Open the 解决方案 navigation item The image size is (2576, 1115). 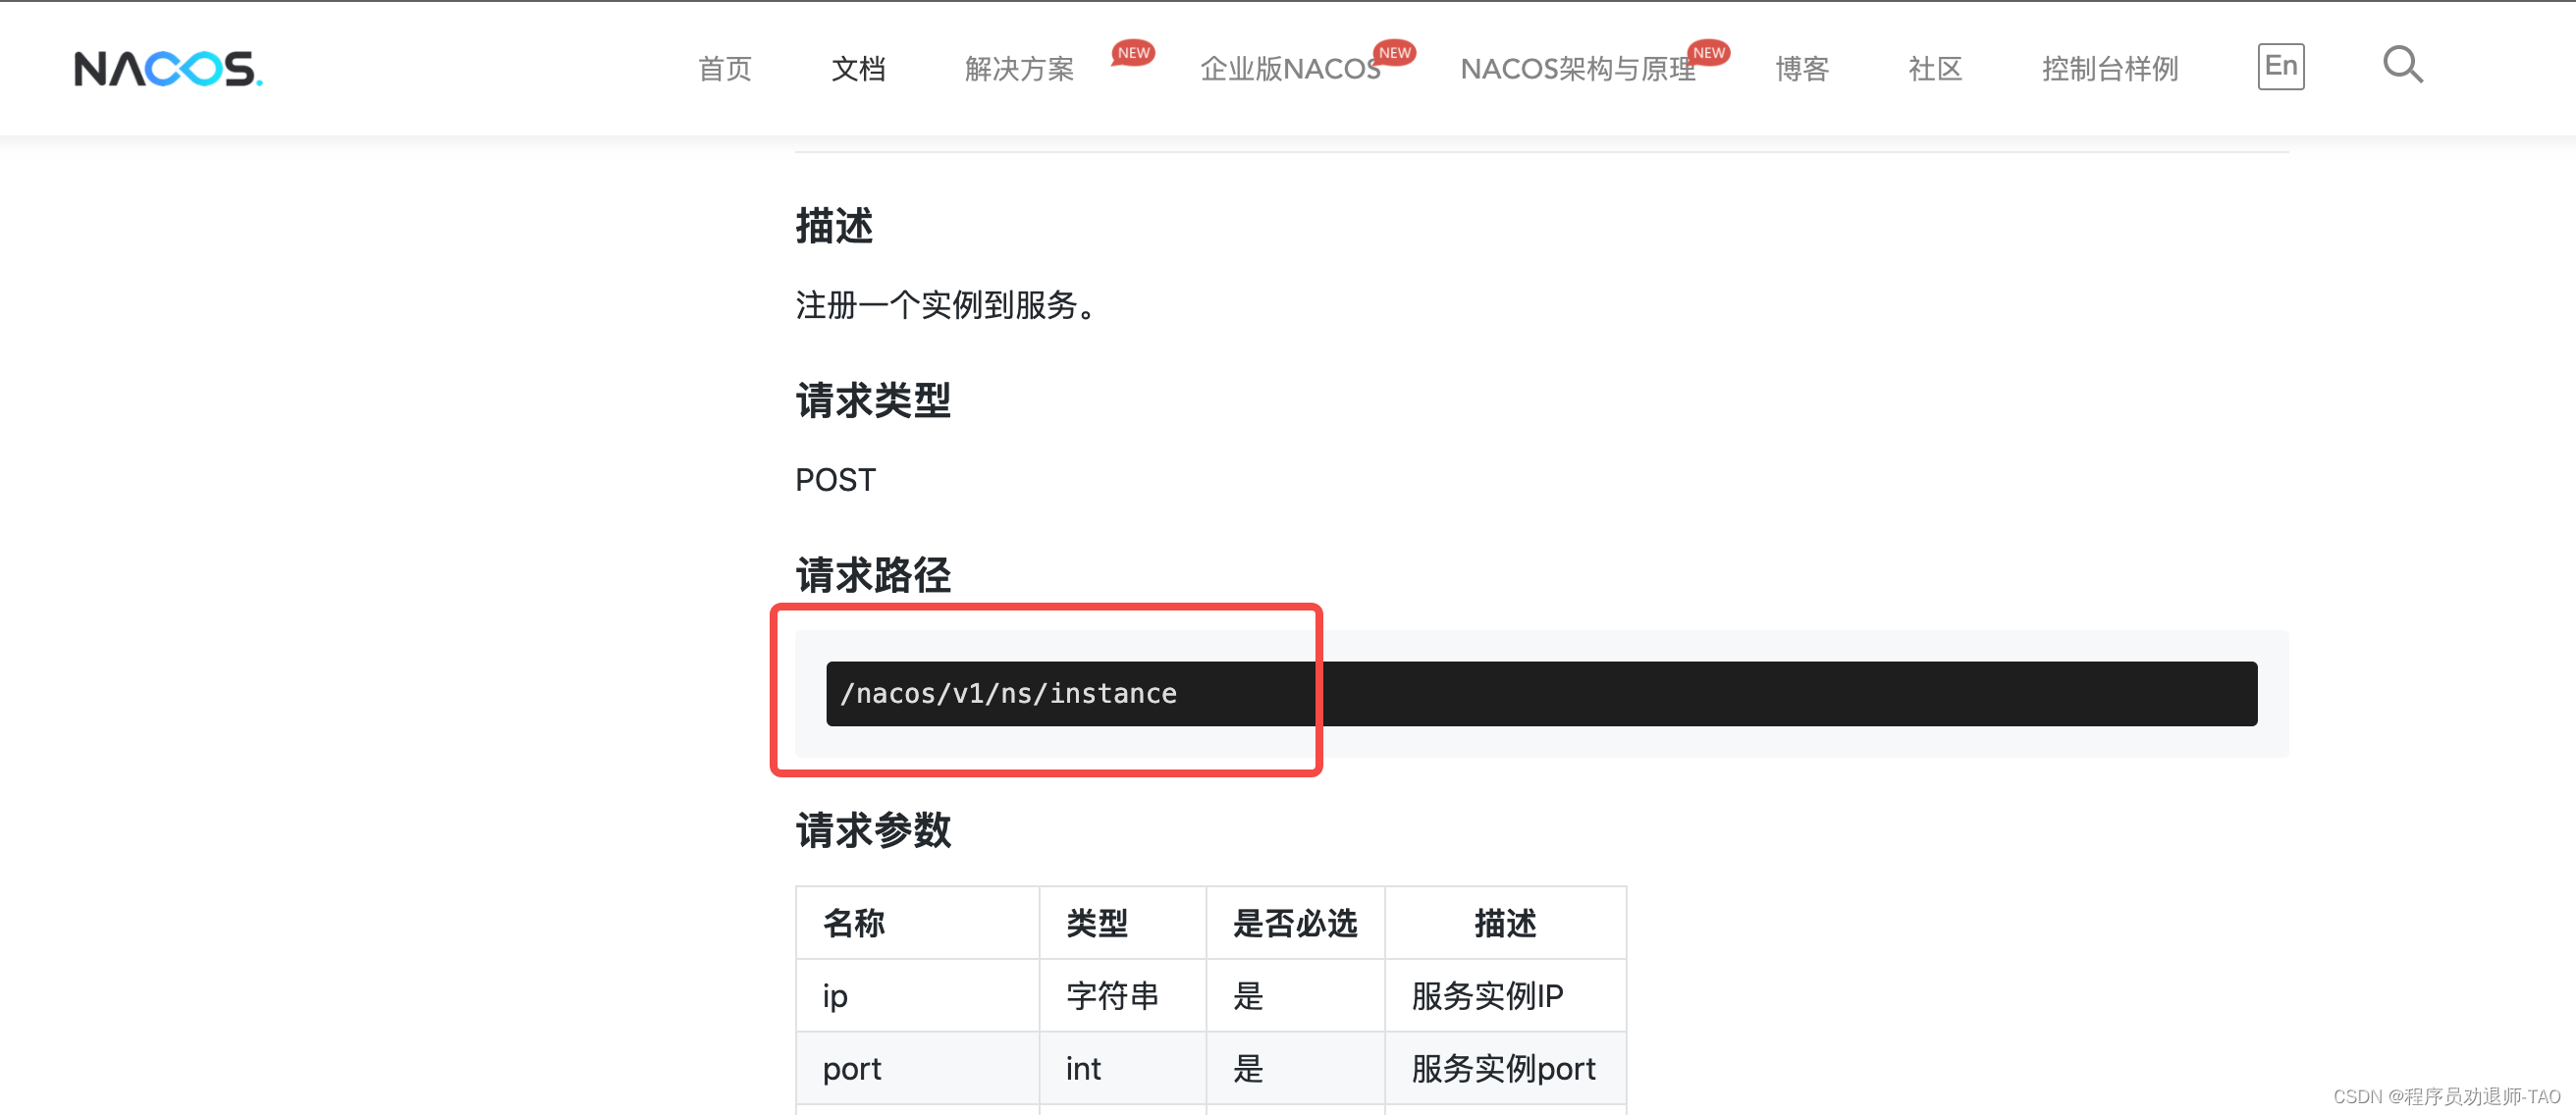(1019, 69)
